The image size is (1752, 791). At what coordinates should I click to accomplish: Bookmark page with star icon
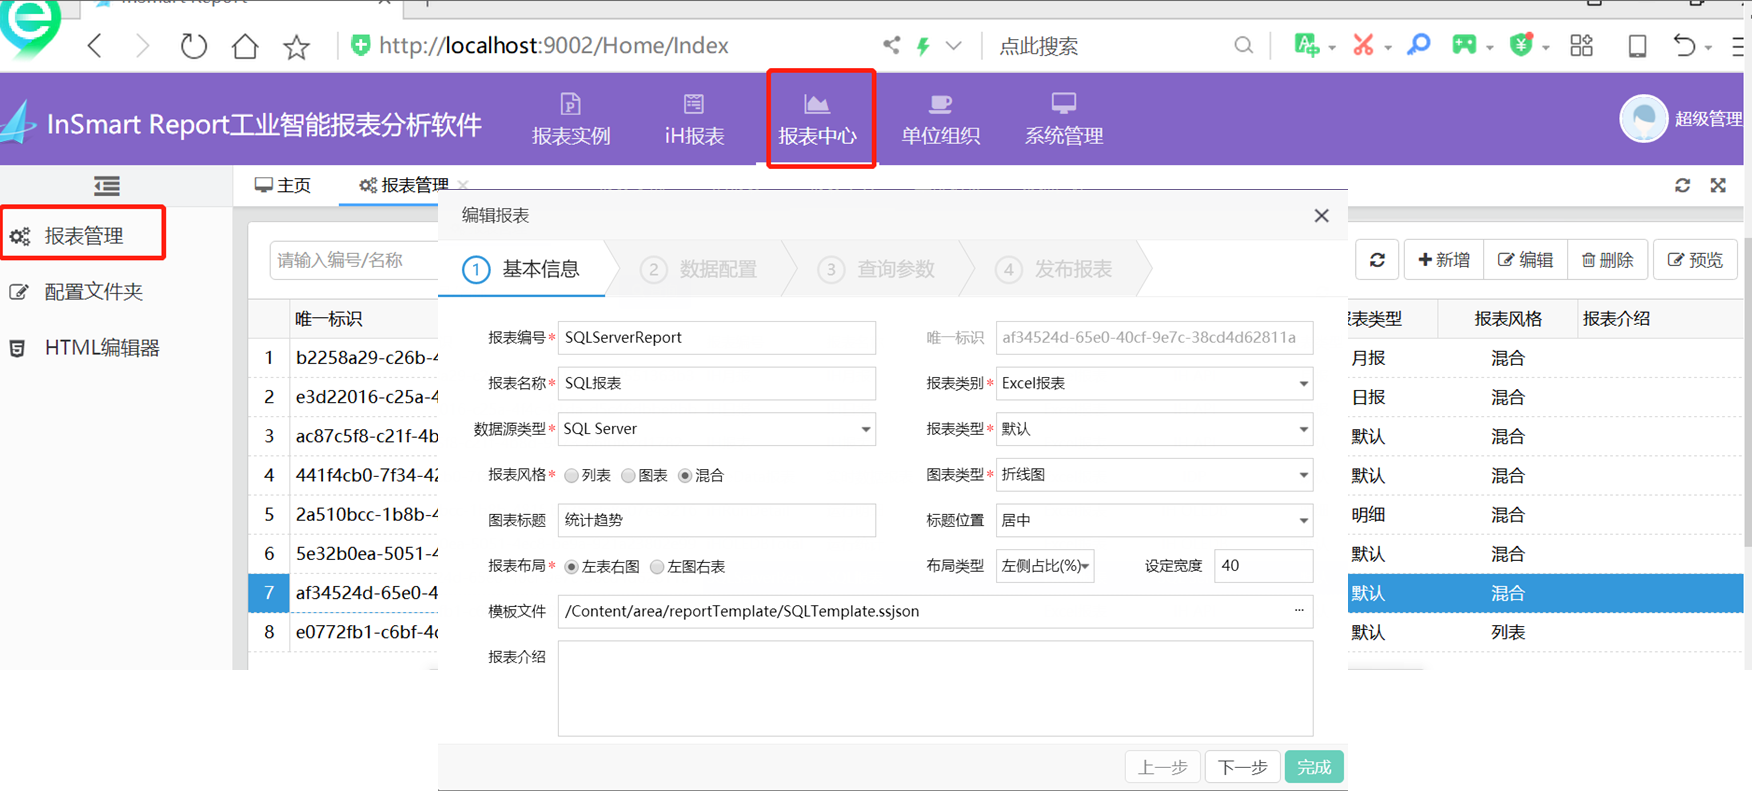297,46
